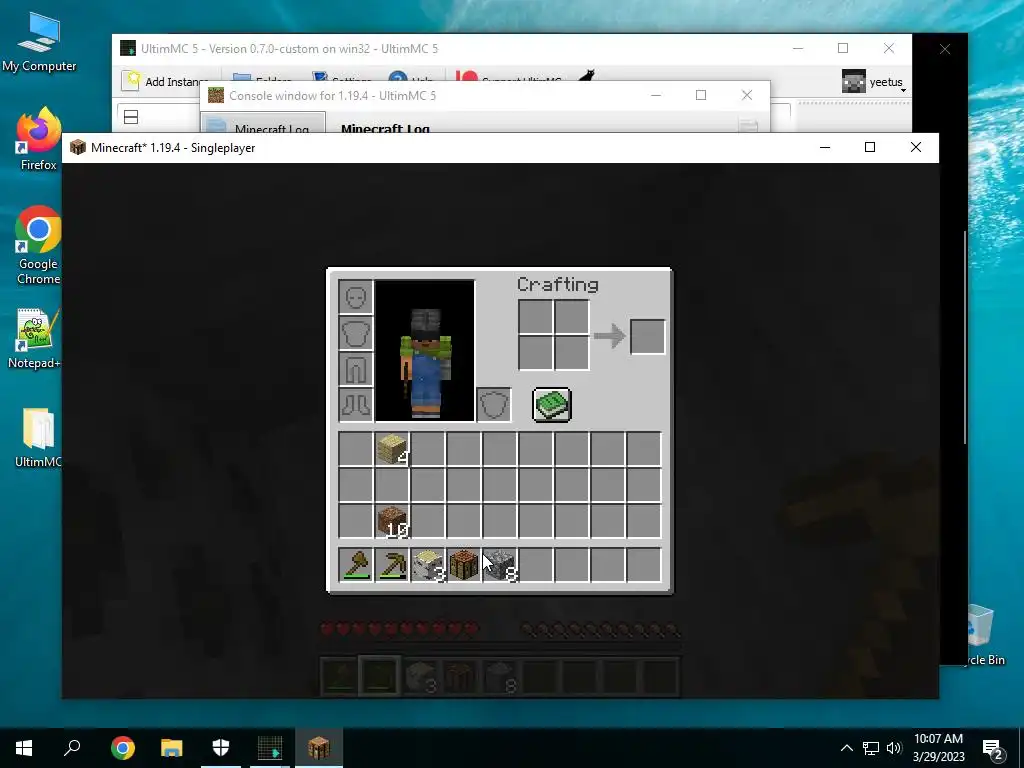Image resolution: width=1024 pixels, height=768 pixels.
Task: Open the yeetus account dropdown
Action: [x=874, y=82]
